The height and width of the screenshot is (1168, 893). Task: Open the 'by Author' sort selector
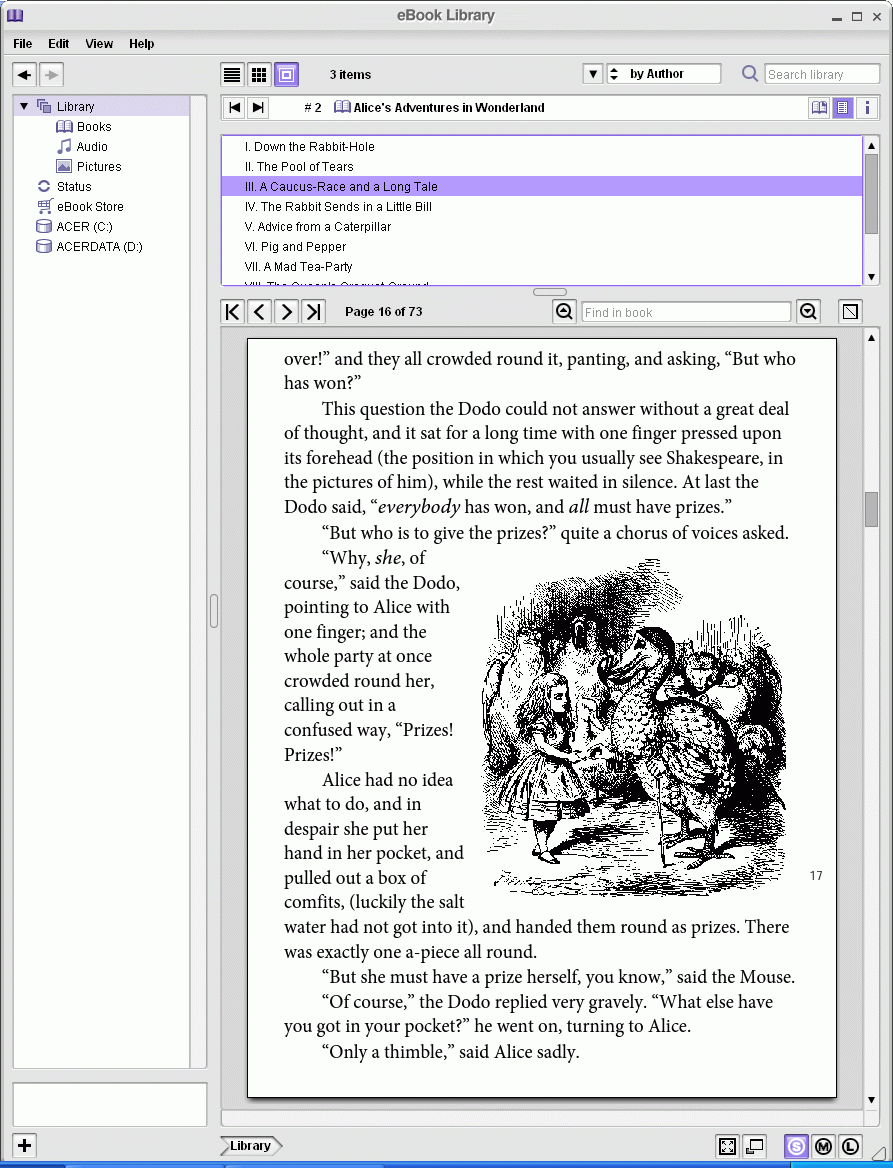(664, 74)
